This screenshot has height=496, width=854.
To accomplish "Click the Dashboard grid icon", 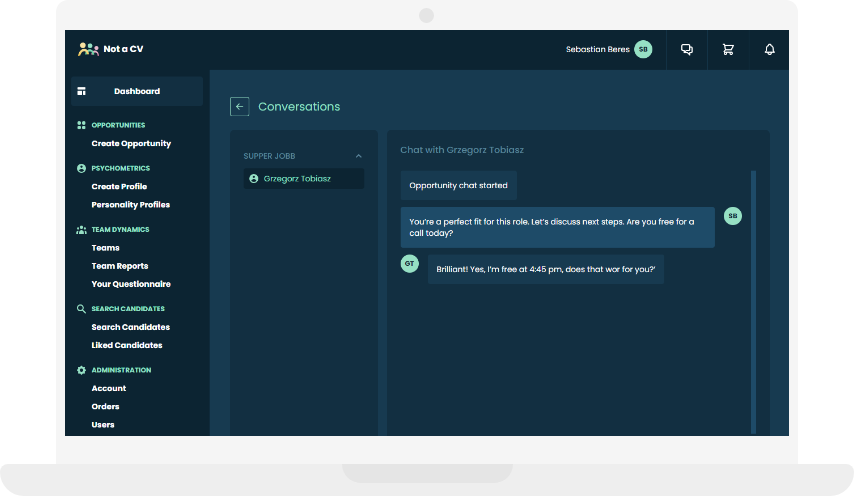I will pyautogui.click(x=81, y=91).
